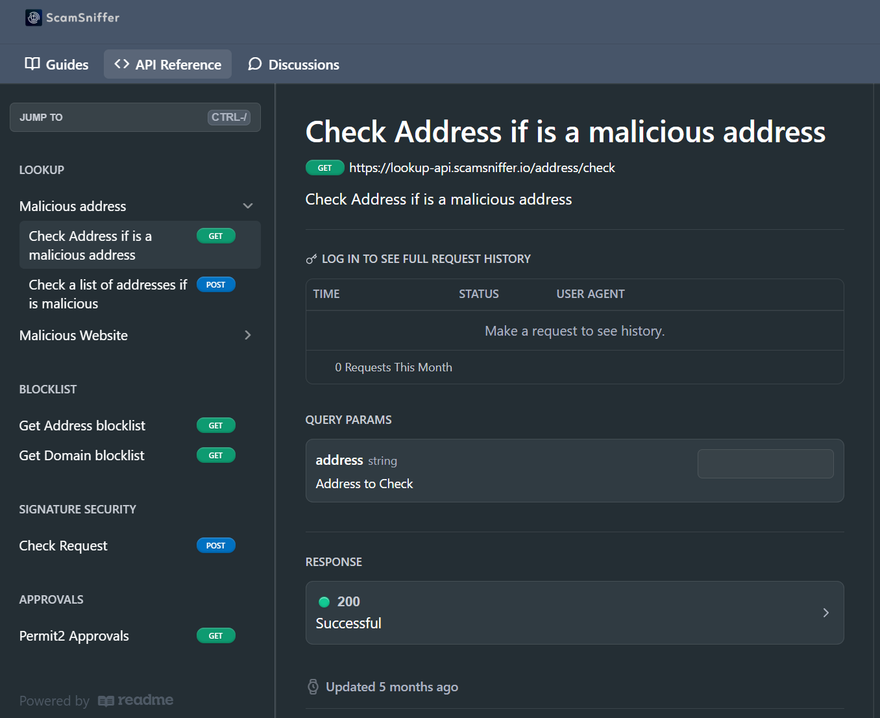880x718 pixels.
Task: Click the SIGNATURE SECURITY sidebar heading
Action: [x=77, y=510]
